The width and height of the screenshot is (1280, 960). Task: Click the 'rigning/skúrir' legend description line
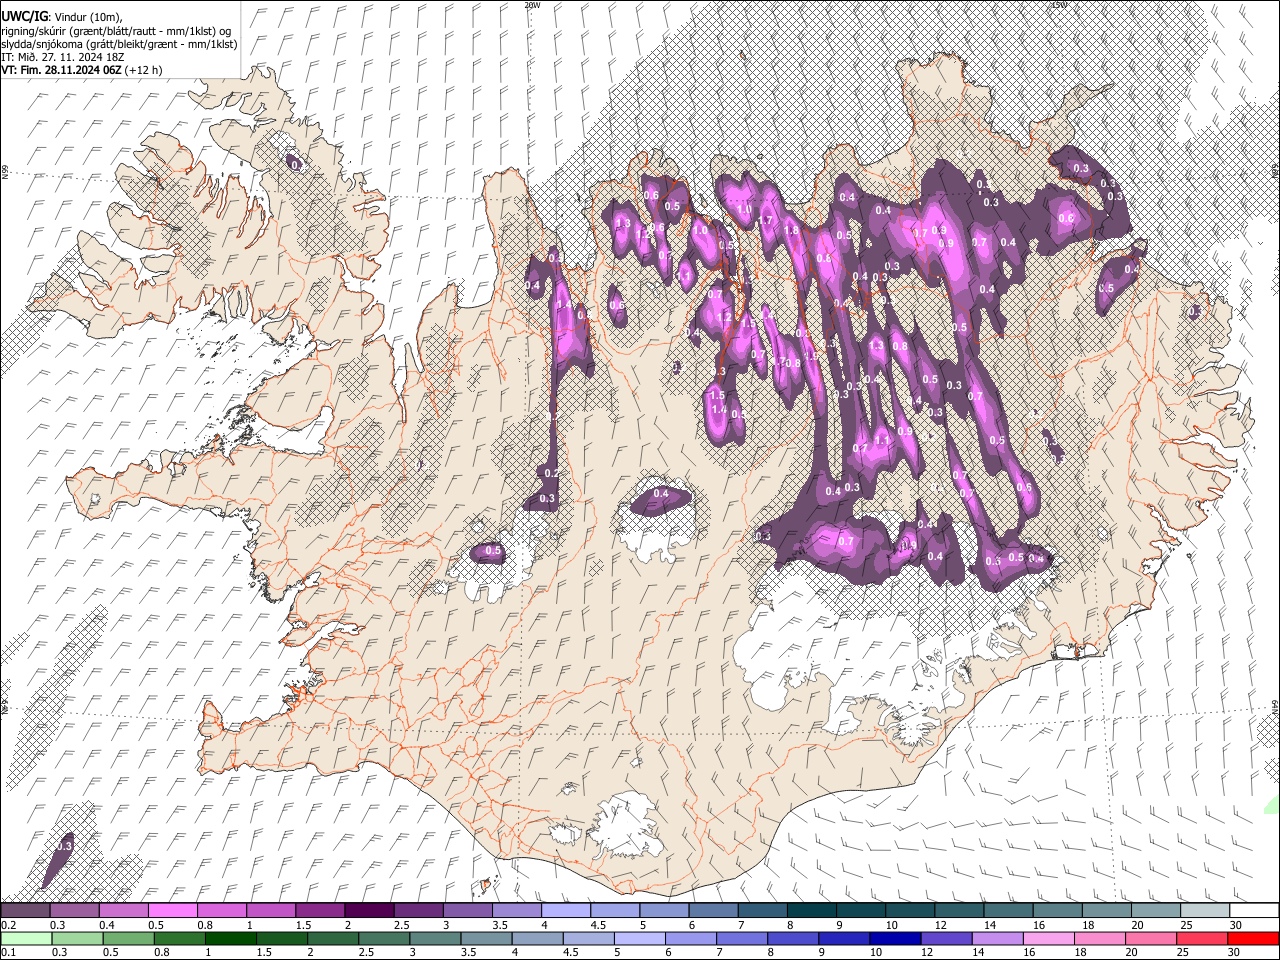(x=116, y=30)
